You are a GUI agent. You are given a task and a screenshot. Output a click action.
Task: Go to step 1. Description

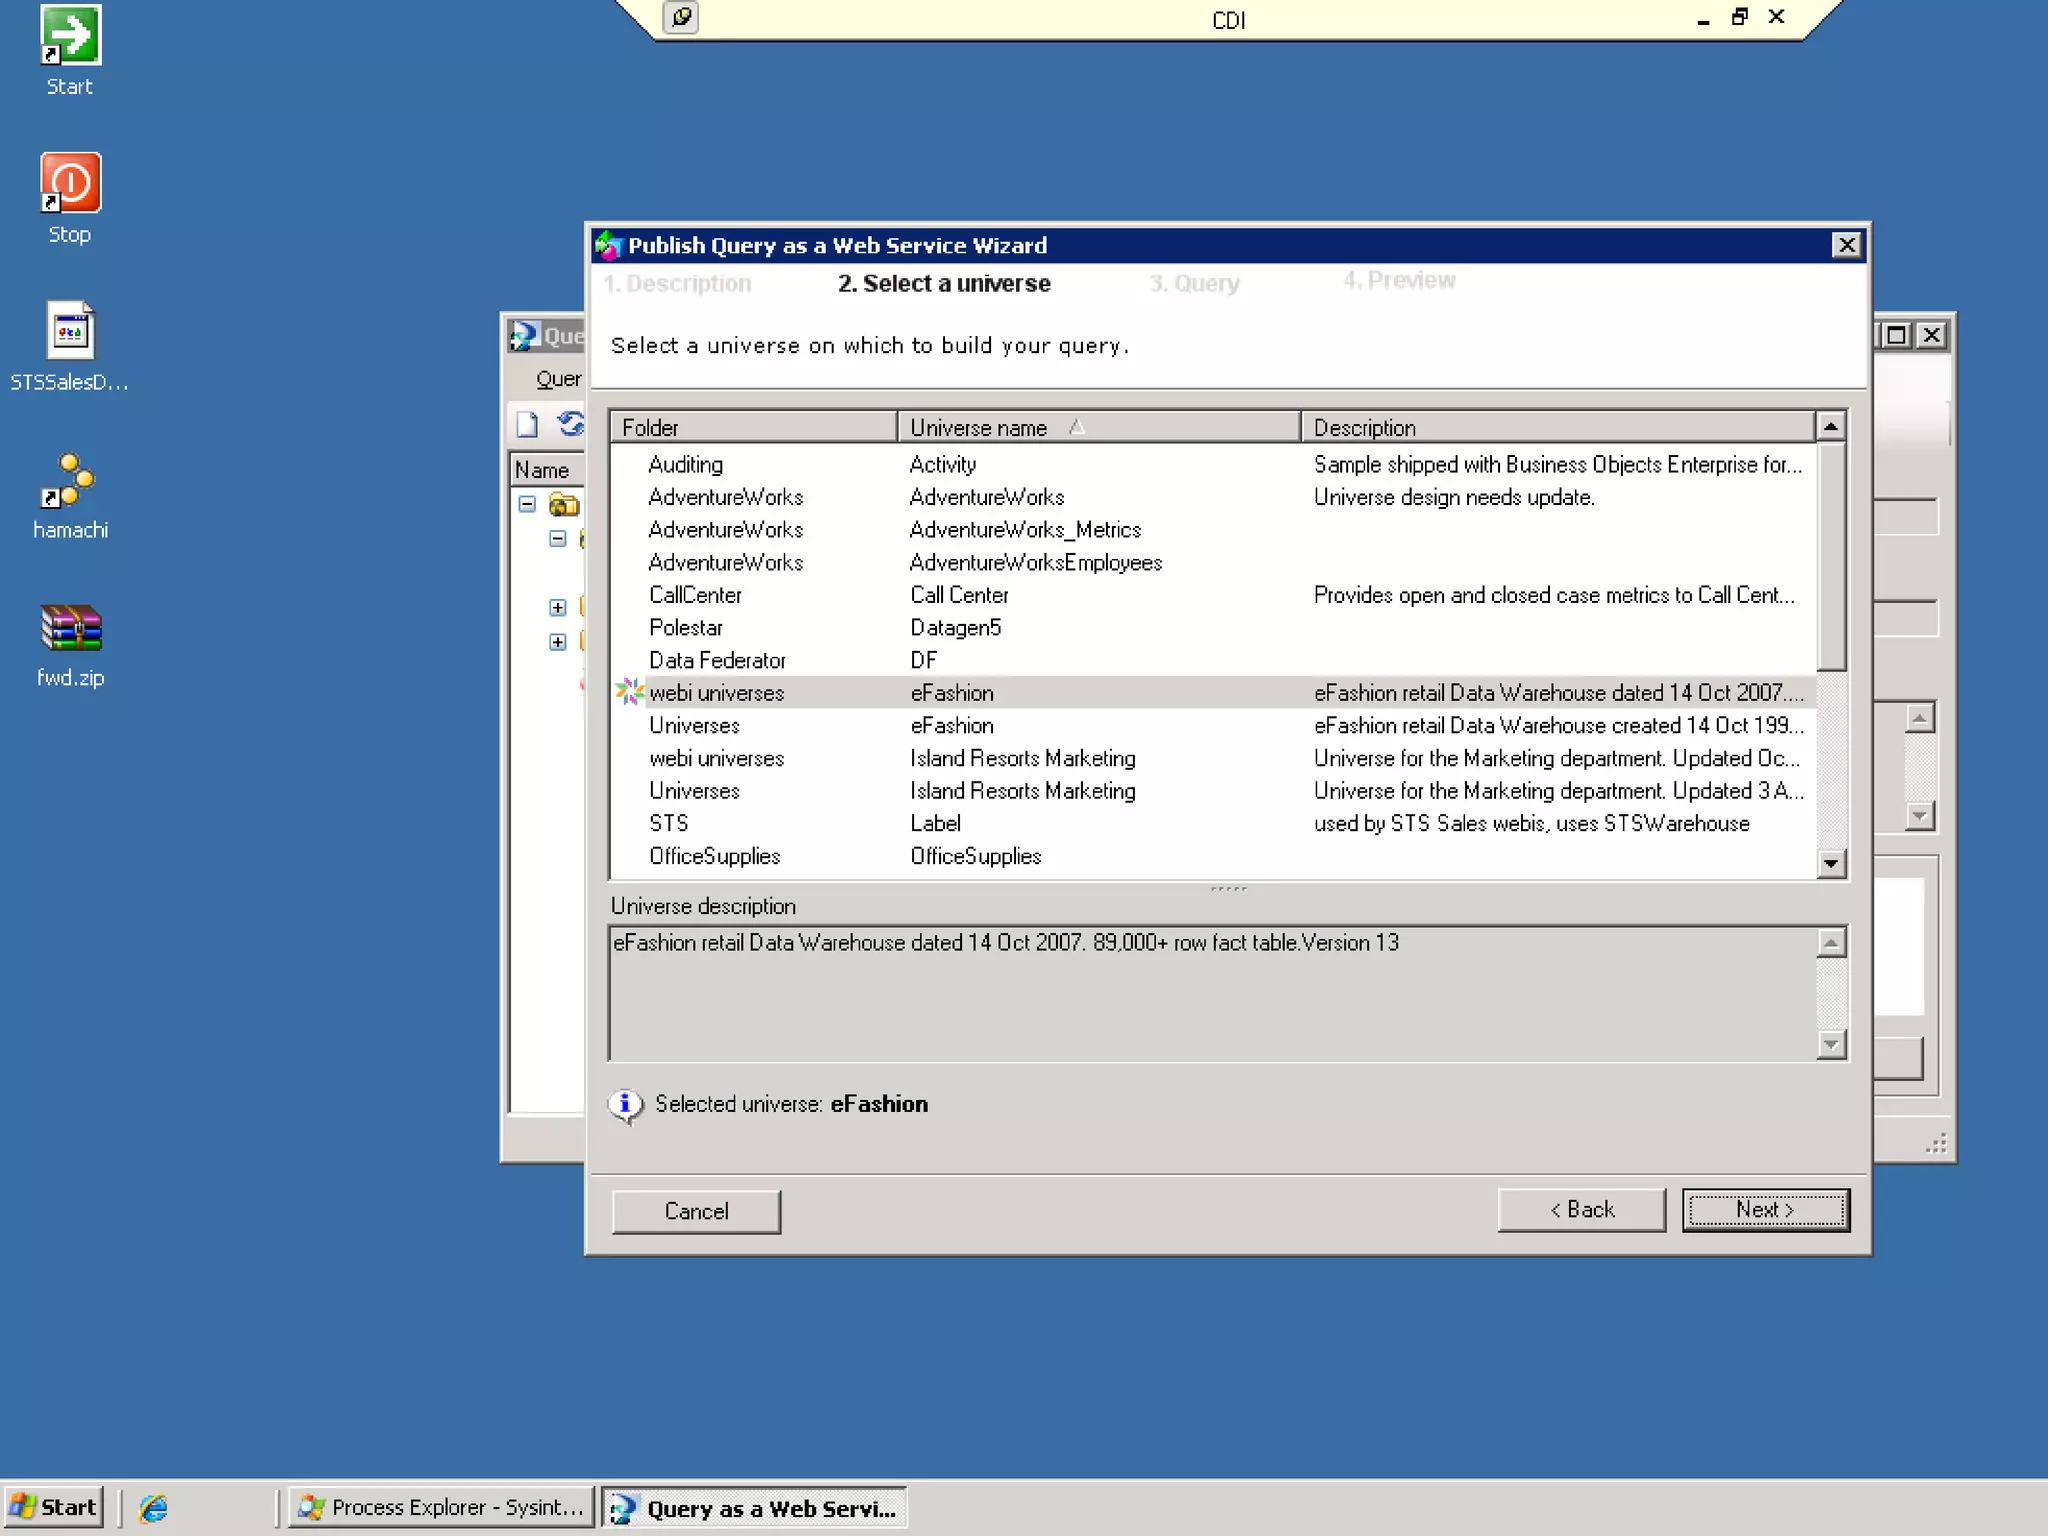pyautogui.click(x=677, y=284)
